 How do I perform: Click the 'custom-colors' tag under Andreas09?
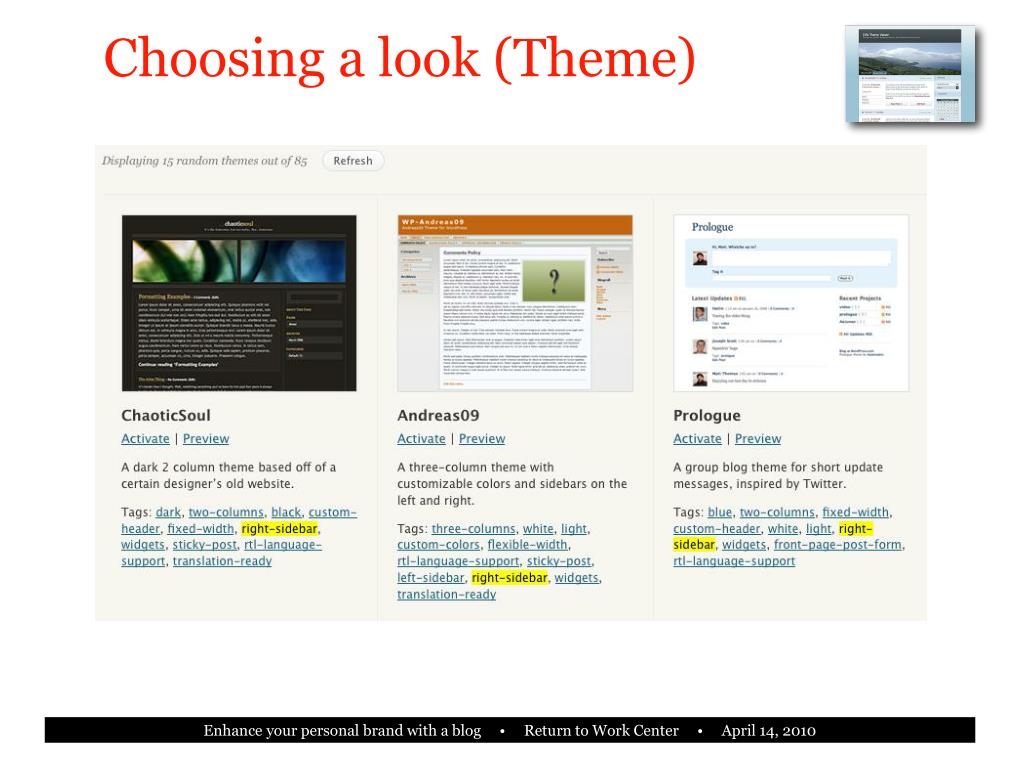point(438,545)
